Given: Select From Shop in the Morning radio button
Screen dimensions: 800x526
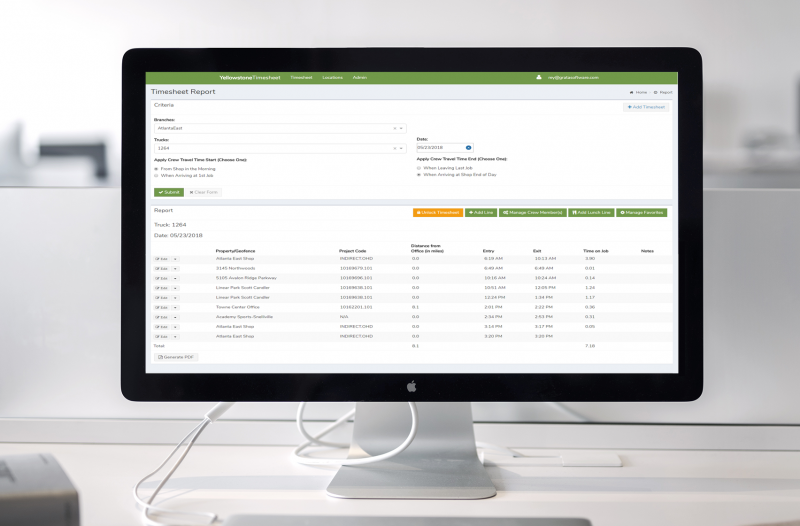Looking at the screenshot, I should click(156, 169).
